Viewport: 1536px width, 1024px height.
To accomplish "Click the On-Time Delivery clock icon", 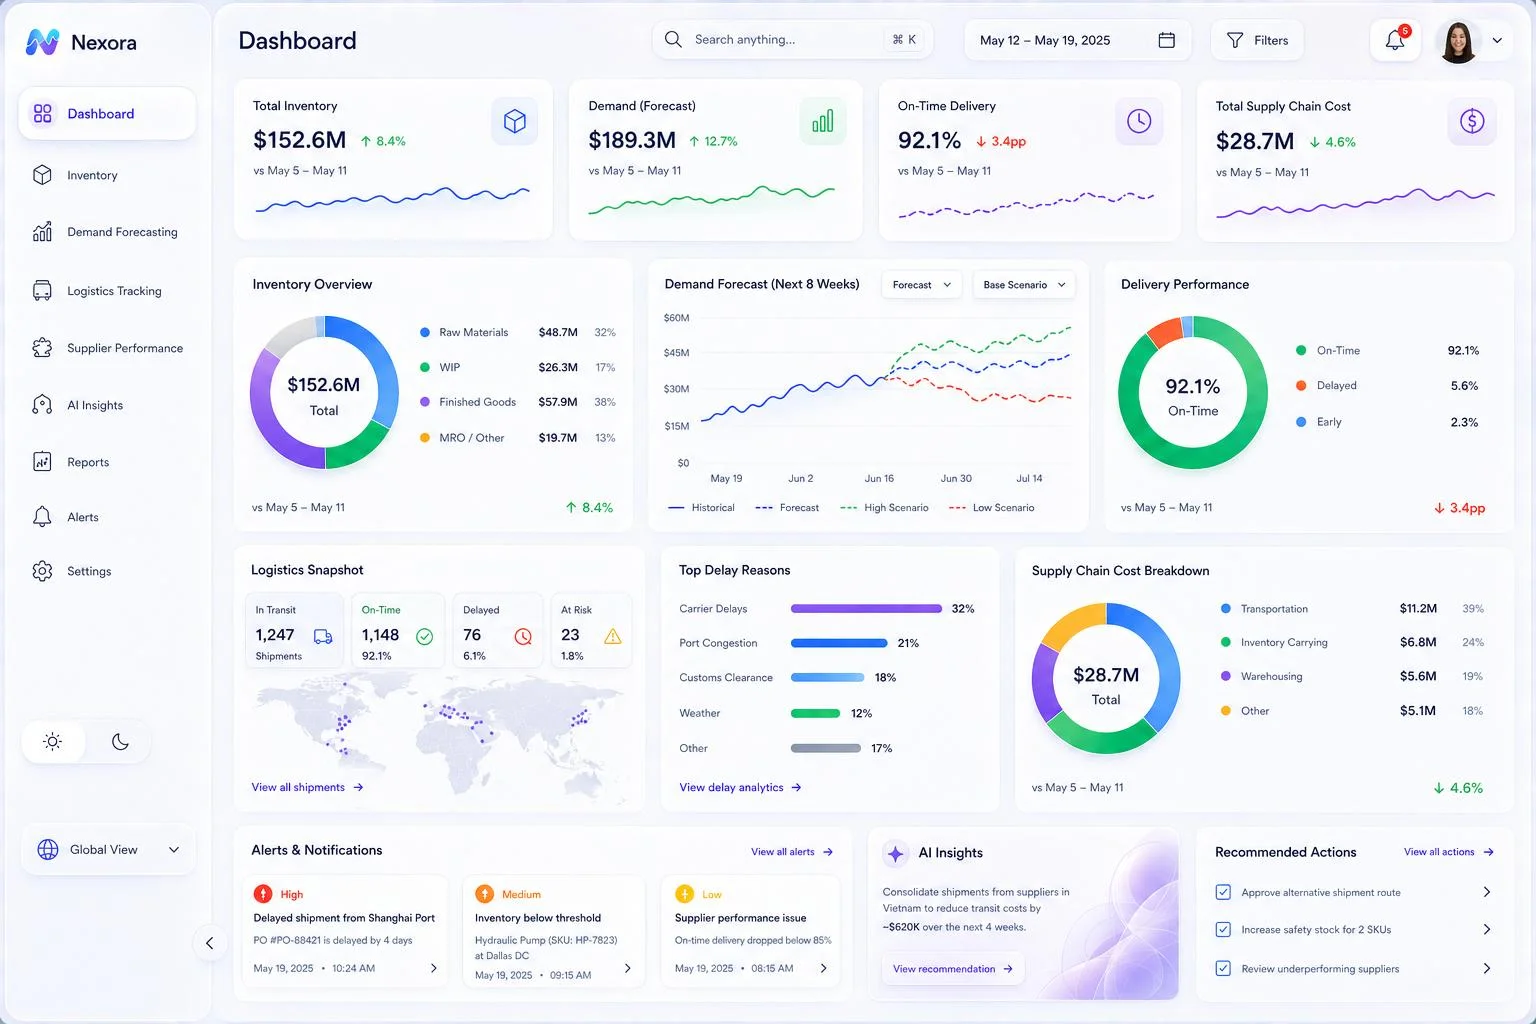I will (1139, 122).
